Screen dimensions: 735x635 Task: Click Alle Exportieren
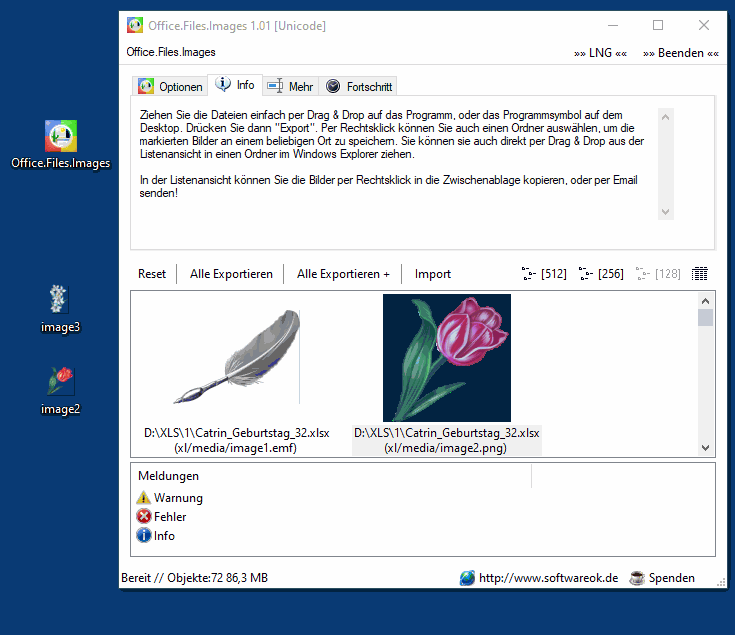[231, 274]
